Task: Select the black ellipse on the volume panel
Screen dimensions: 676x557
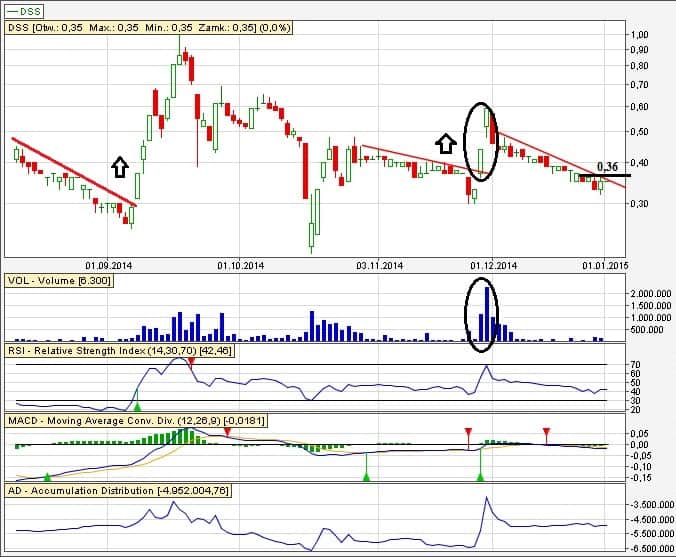Action: pyautogui.click(x=481, y=314)
